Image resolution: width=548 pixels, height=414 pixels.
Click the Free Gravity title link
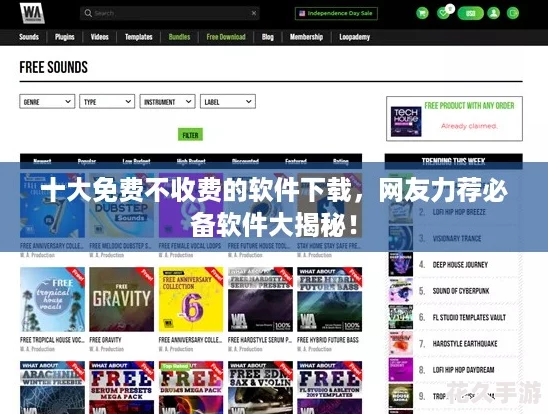pos(105,340)
